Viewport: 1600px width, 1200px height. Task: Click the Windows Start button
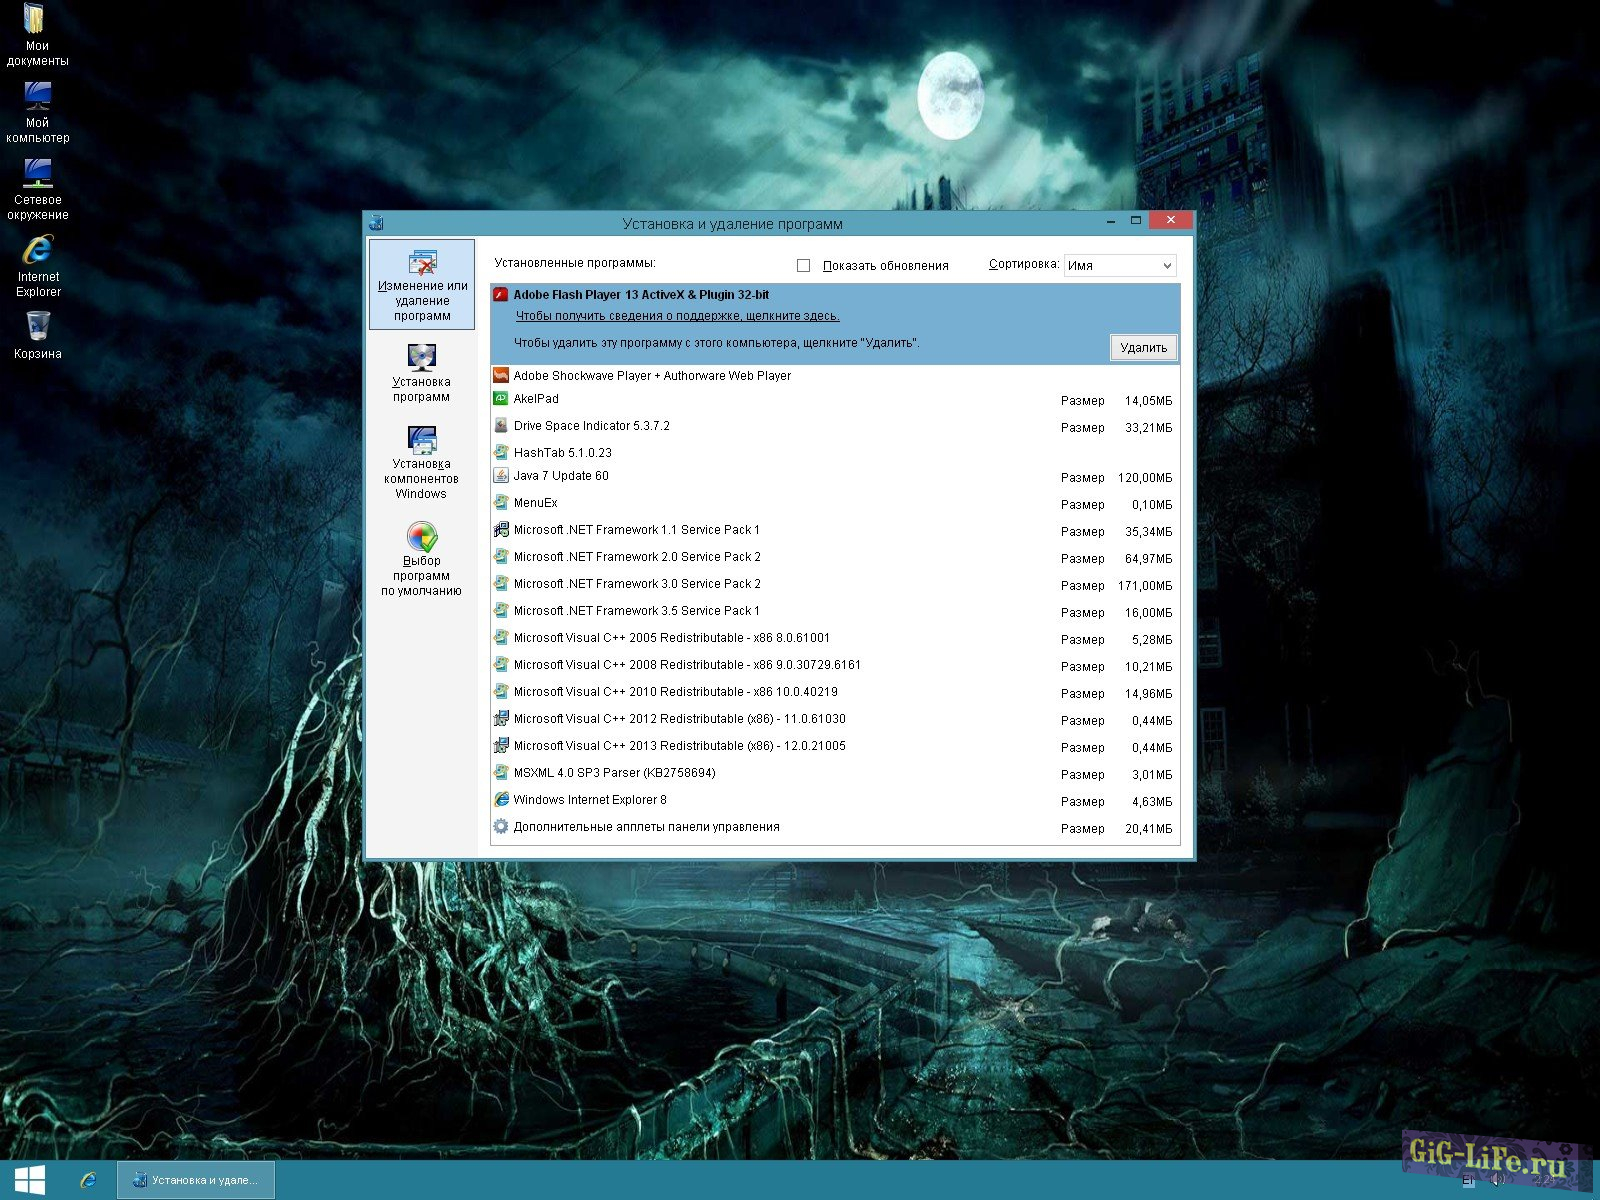point(30,1180)
